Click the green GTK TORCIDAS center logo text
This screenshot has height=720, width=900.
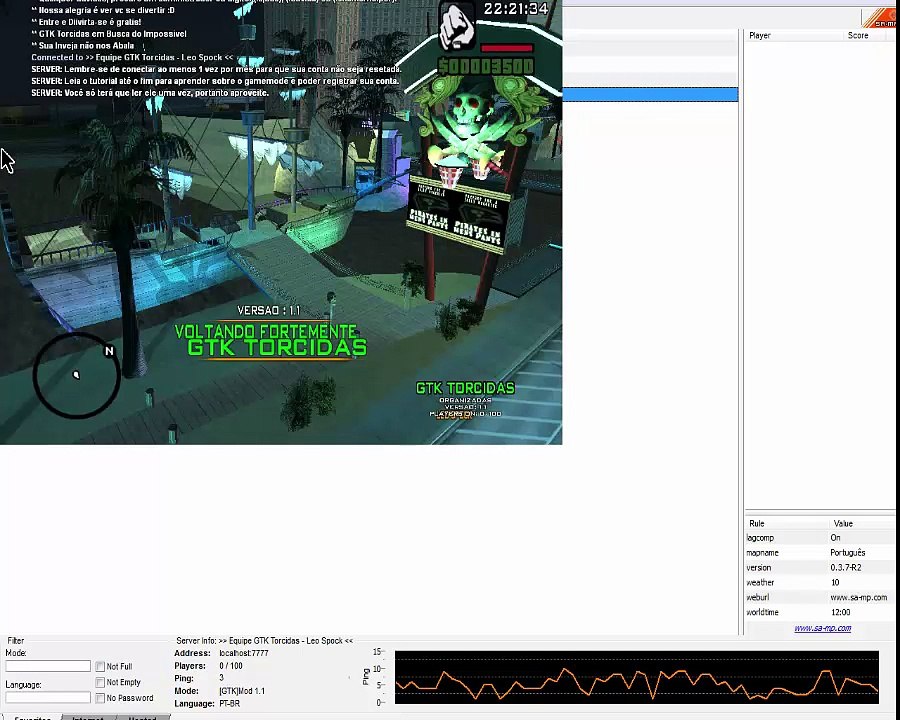click(x=277, y=347)
